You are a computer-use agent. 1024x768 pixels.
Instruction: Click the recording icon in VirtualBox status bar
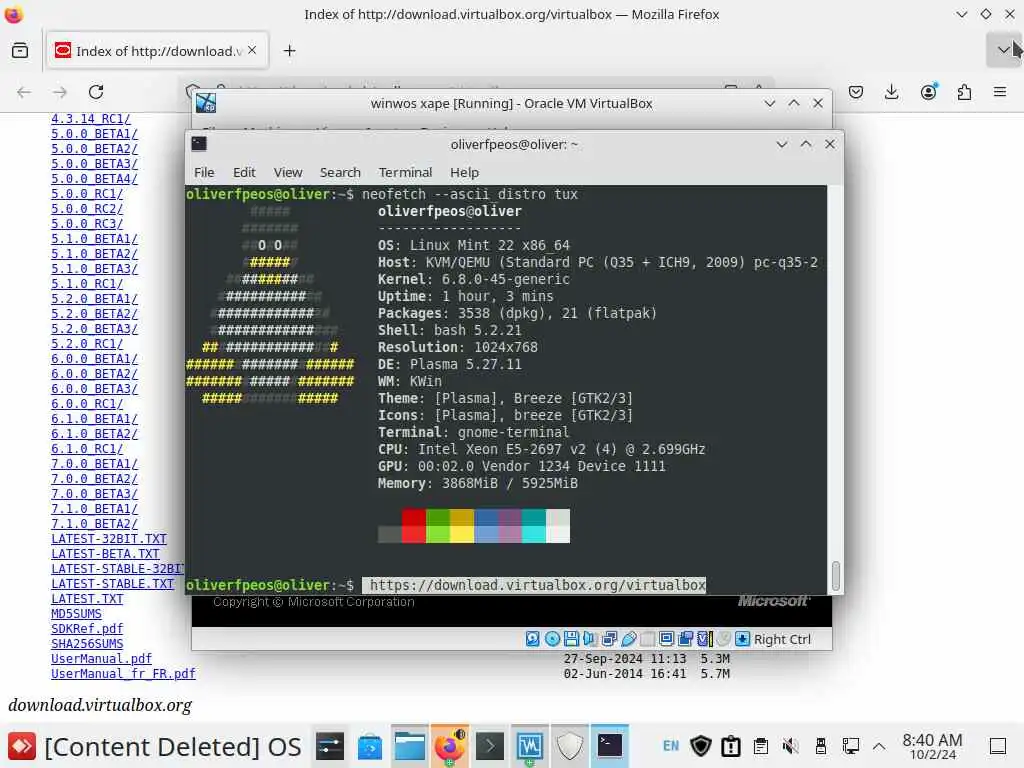click(x=686, y=639)
